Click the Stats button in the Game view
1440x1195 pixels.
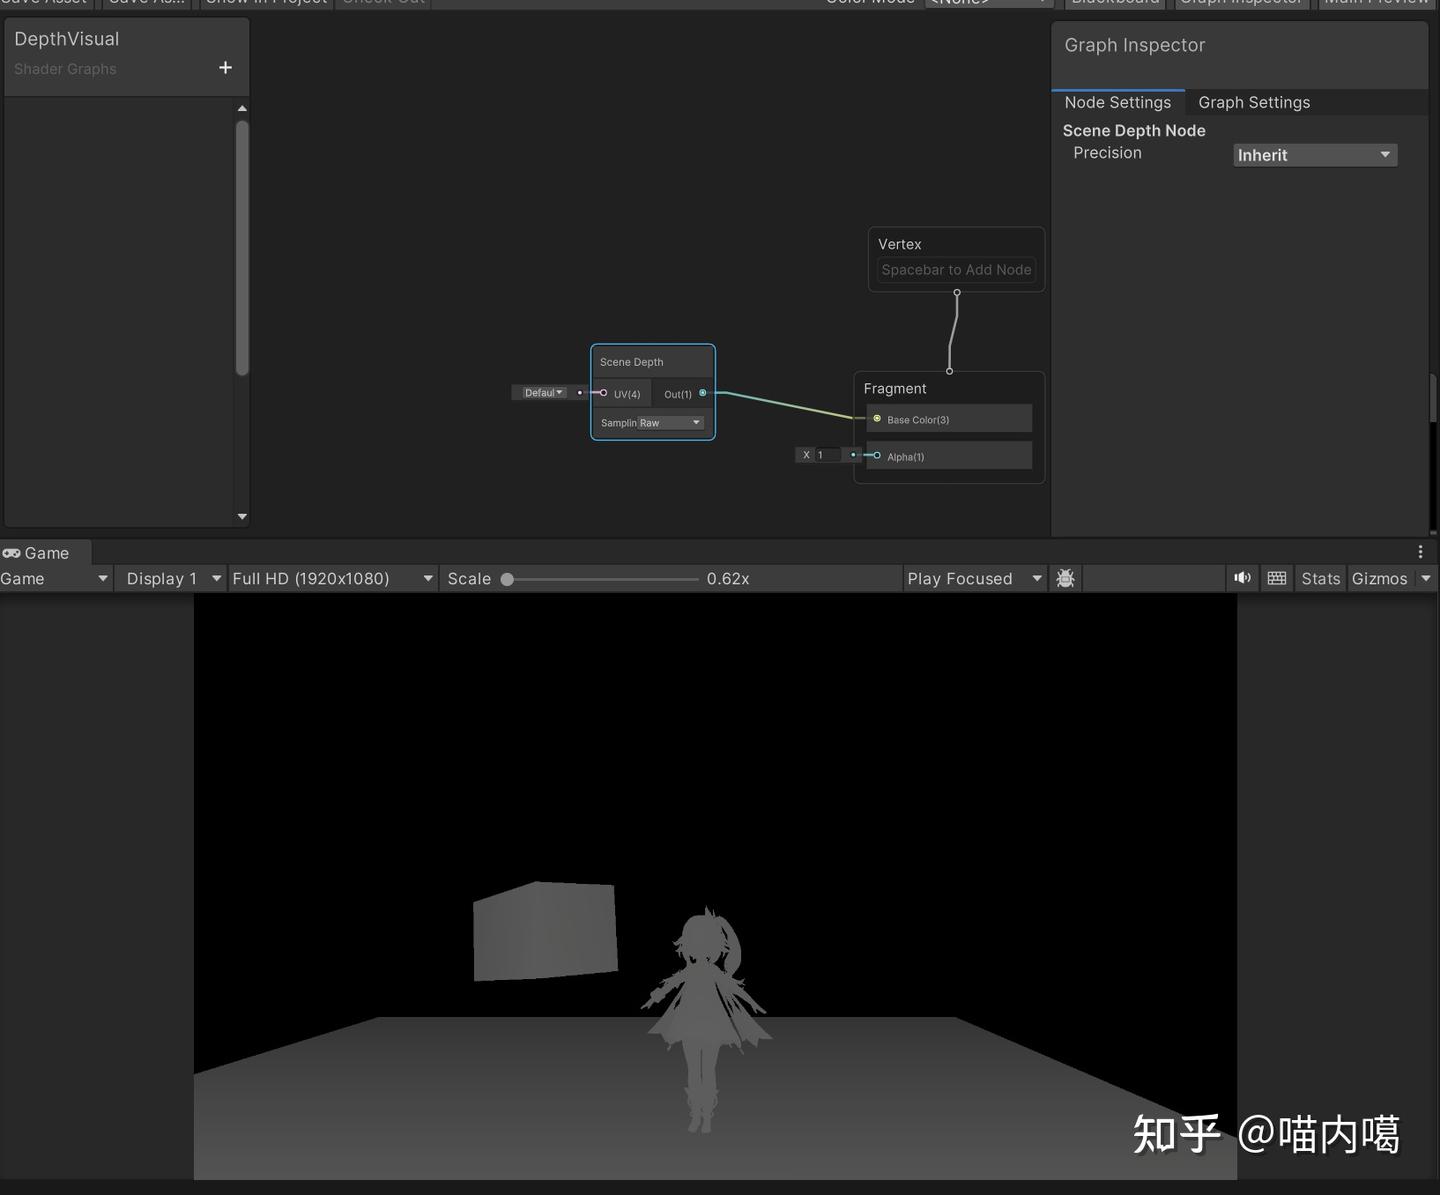click(1320, 578)
